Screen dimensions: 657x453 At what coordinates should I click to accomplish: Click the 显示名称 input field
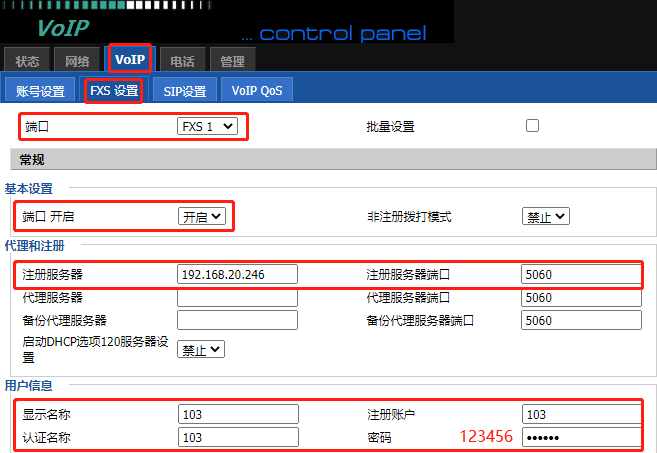(237, 414)
